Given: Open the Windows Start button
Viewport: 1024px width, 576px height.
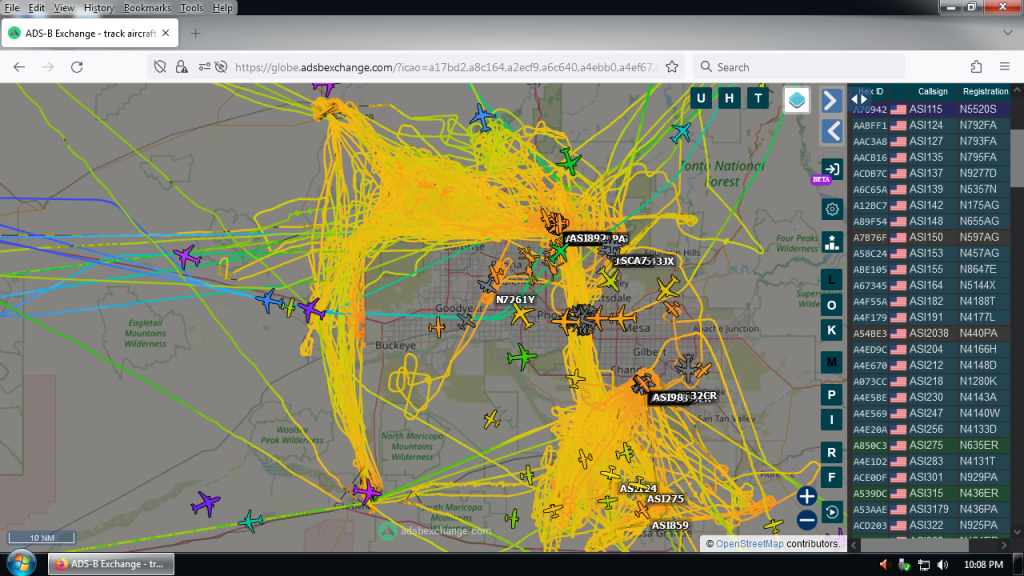Looking at the screenshot, I should (21, 564).
